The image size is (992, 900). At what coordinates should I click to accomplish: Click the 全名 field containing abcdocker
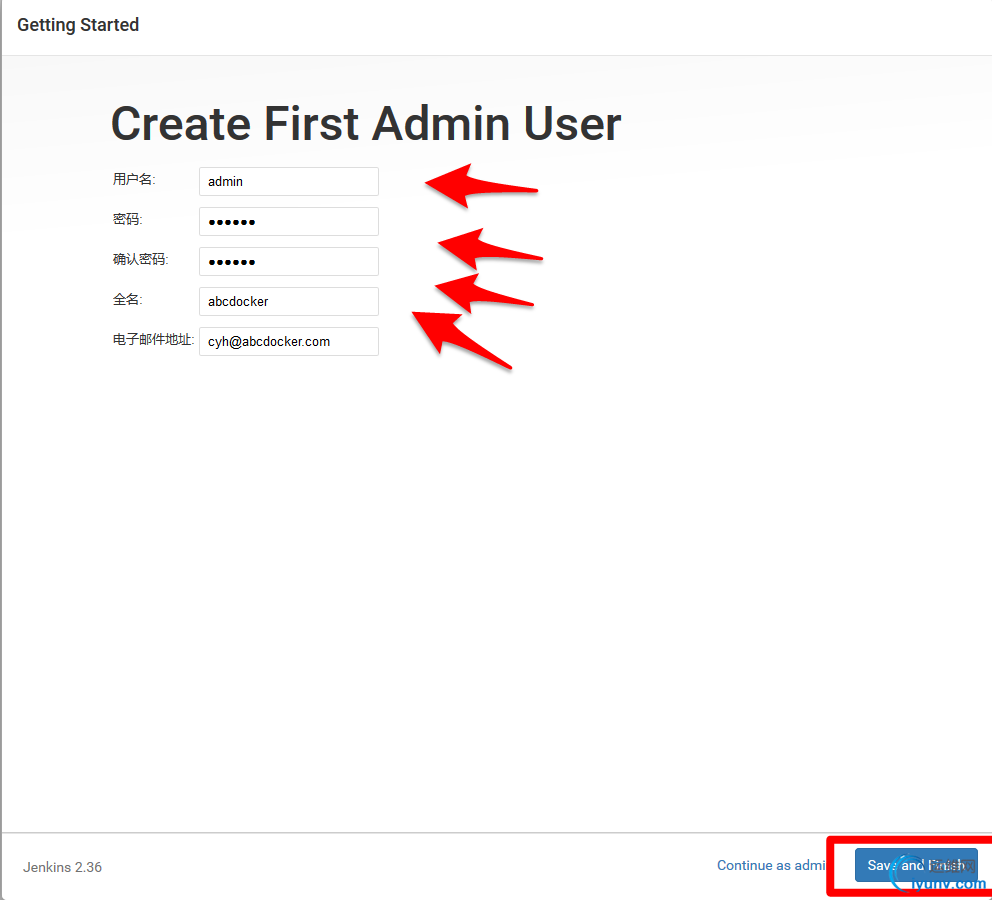(x=288, y=301)
